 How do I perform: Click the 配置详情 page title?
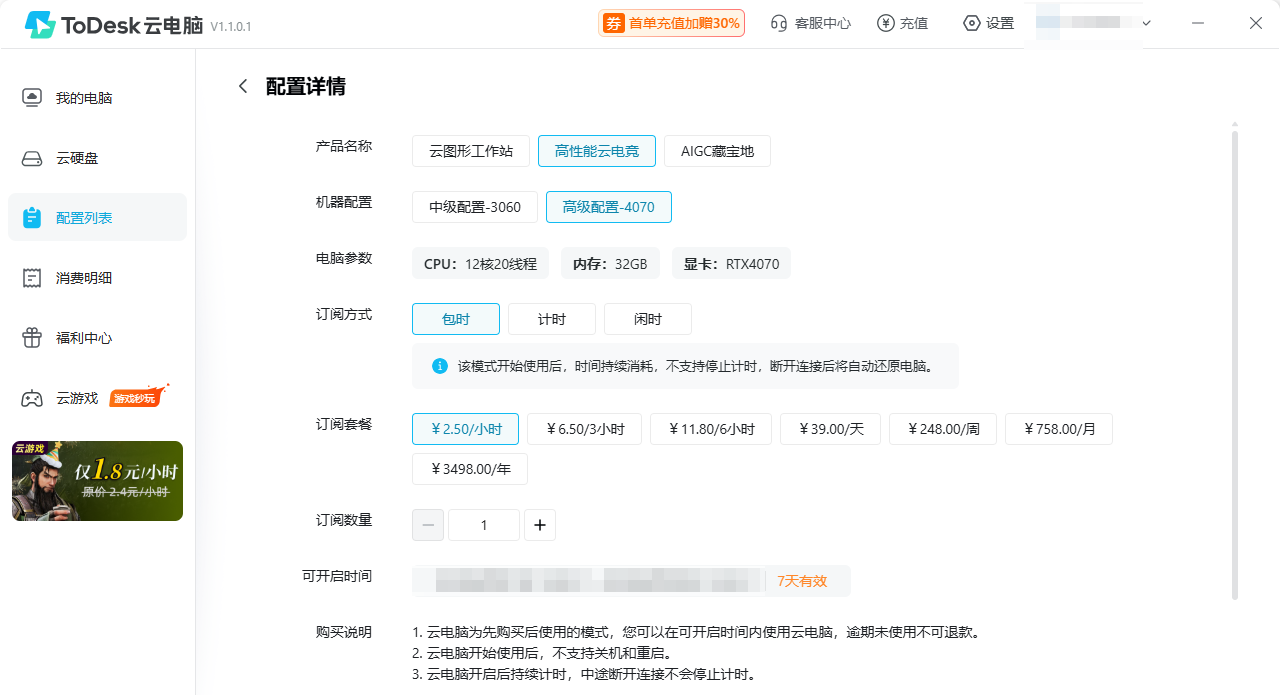click(x=306, y=86)
